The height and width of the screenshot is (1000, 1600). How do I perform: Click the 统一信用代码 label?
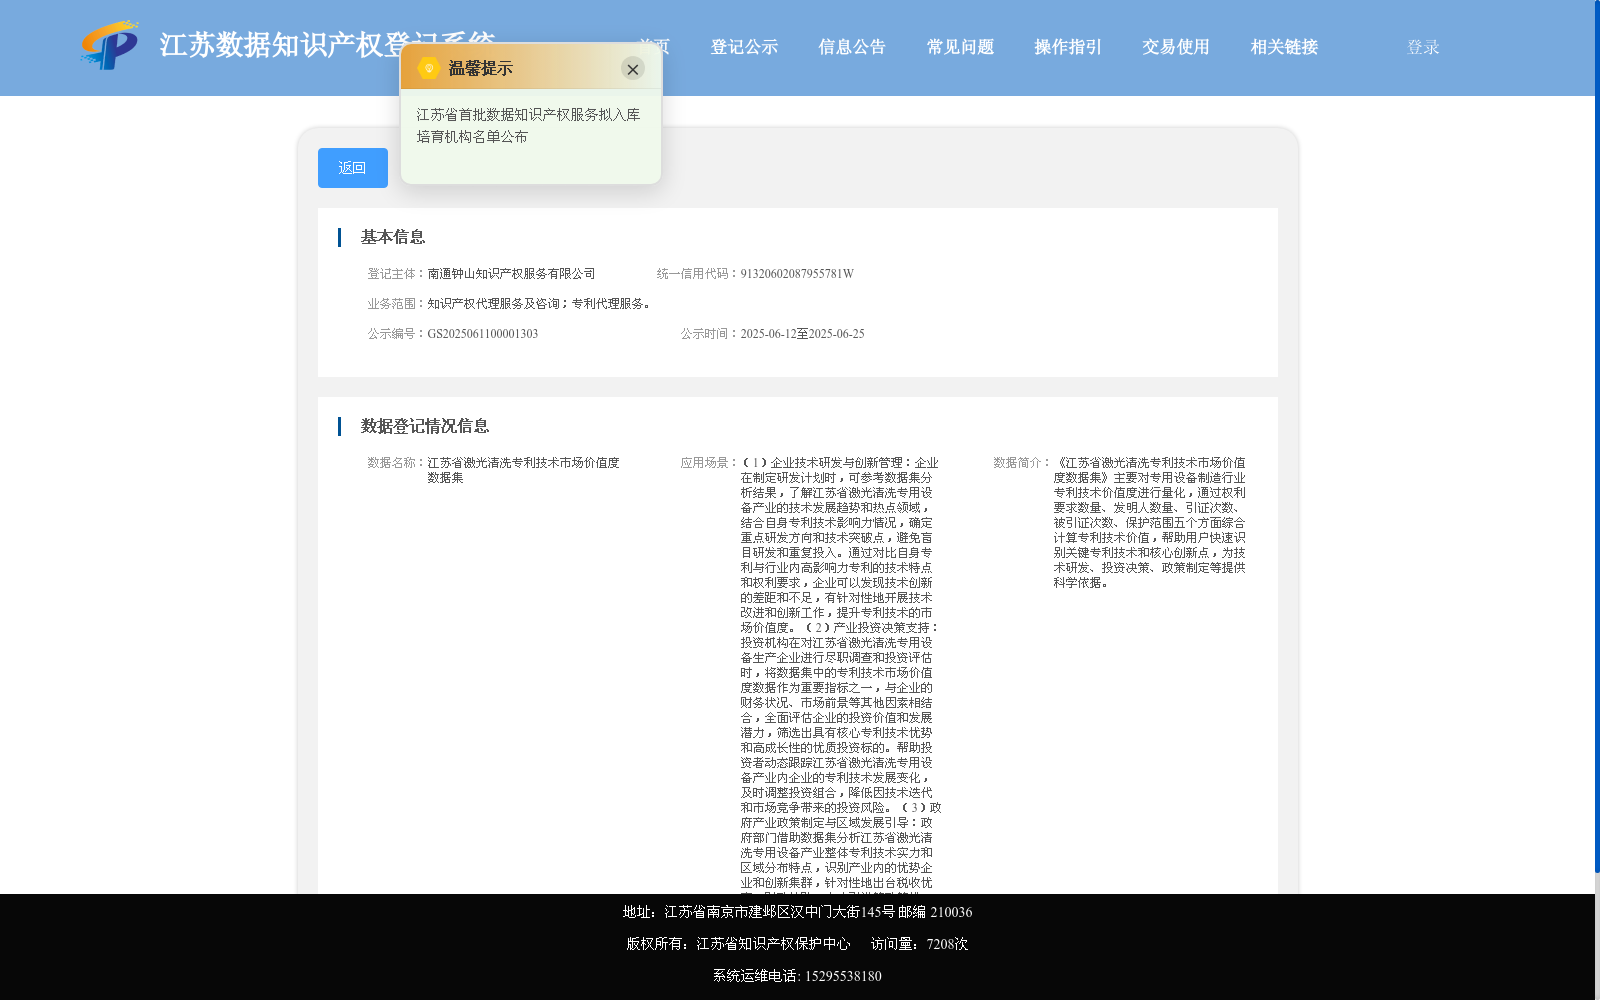698,274
